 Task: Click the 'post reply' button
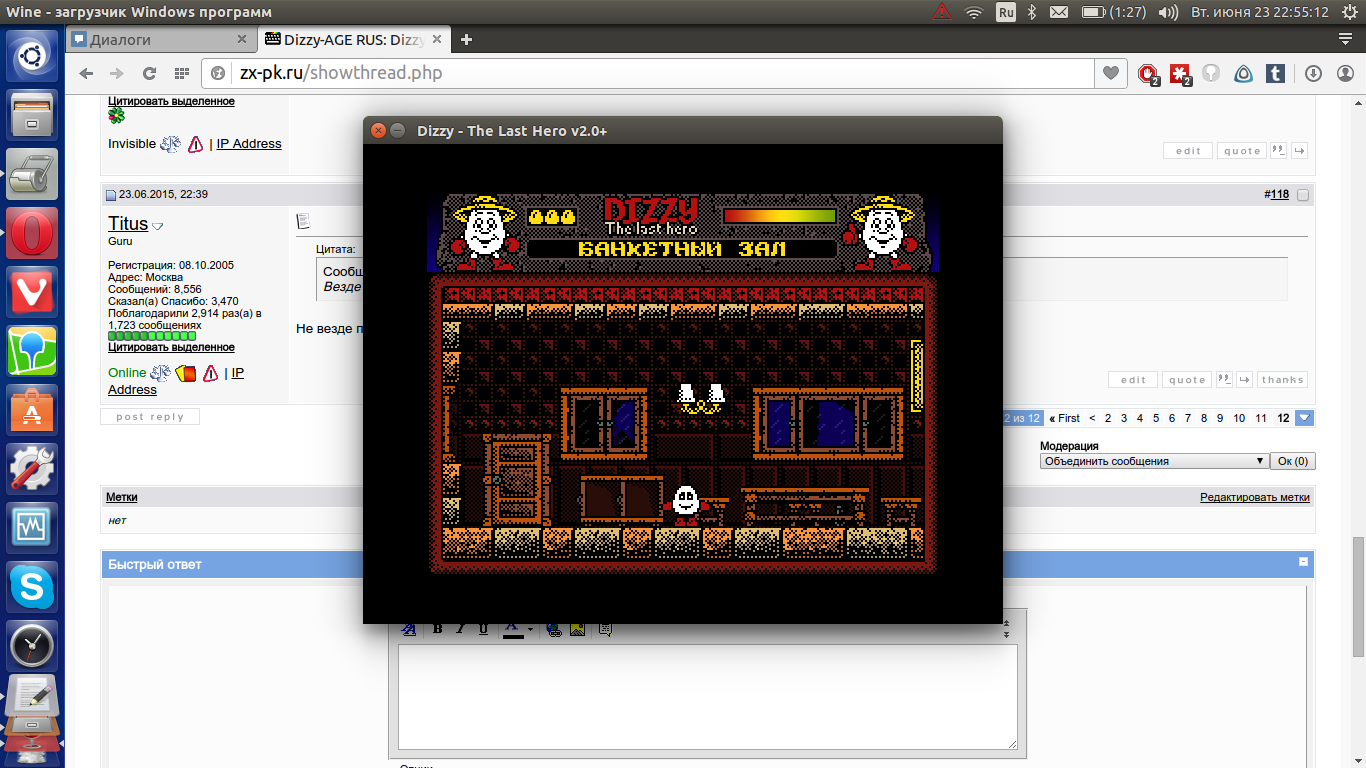(x=150, y=417)
